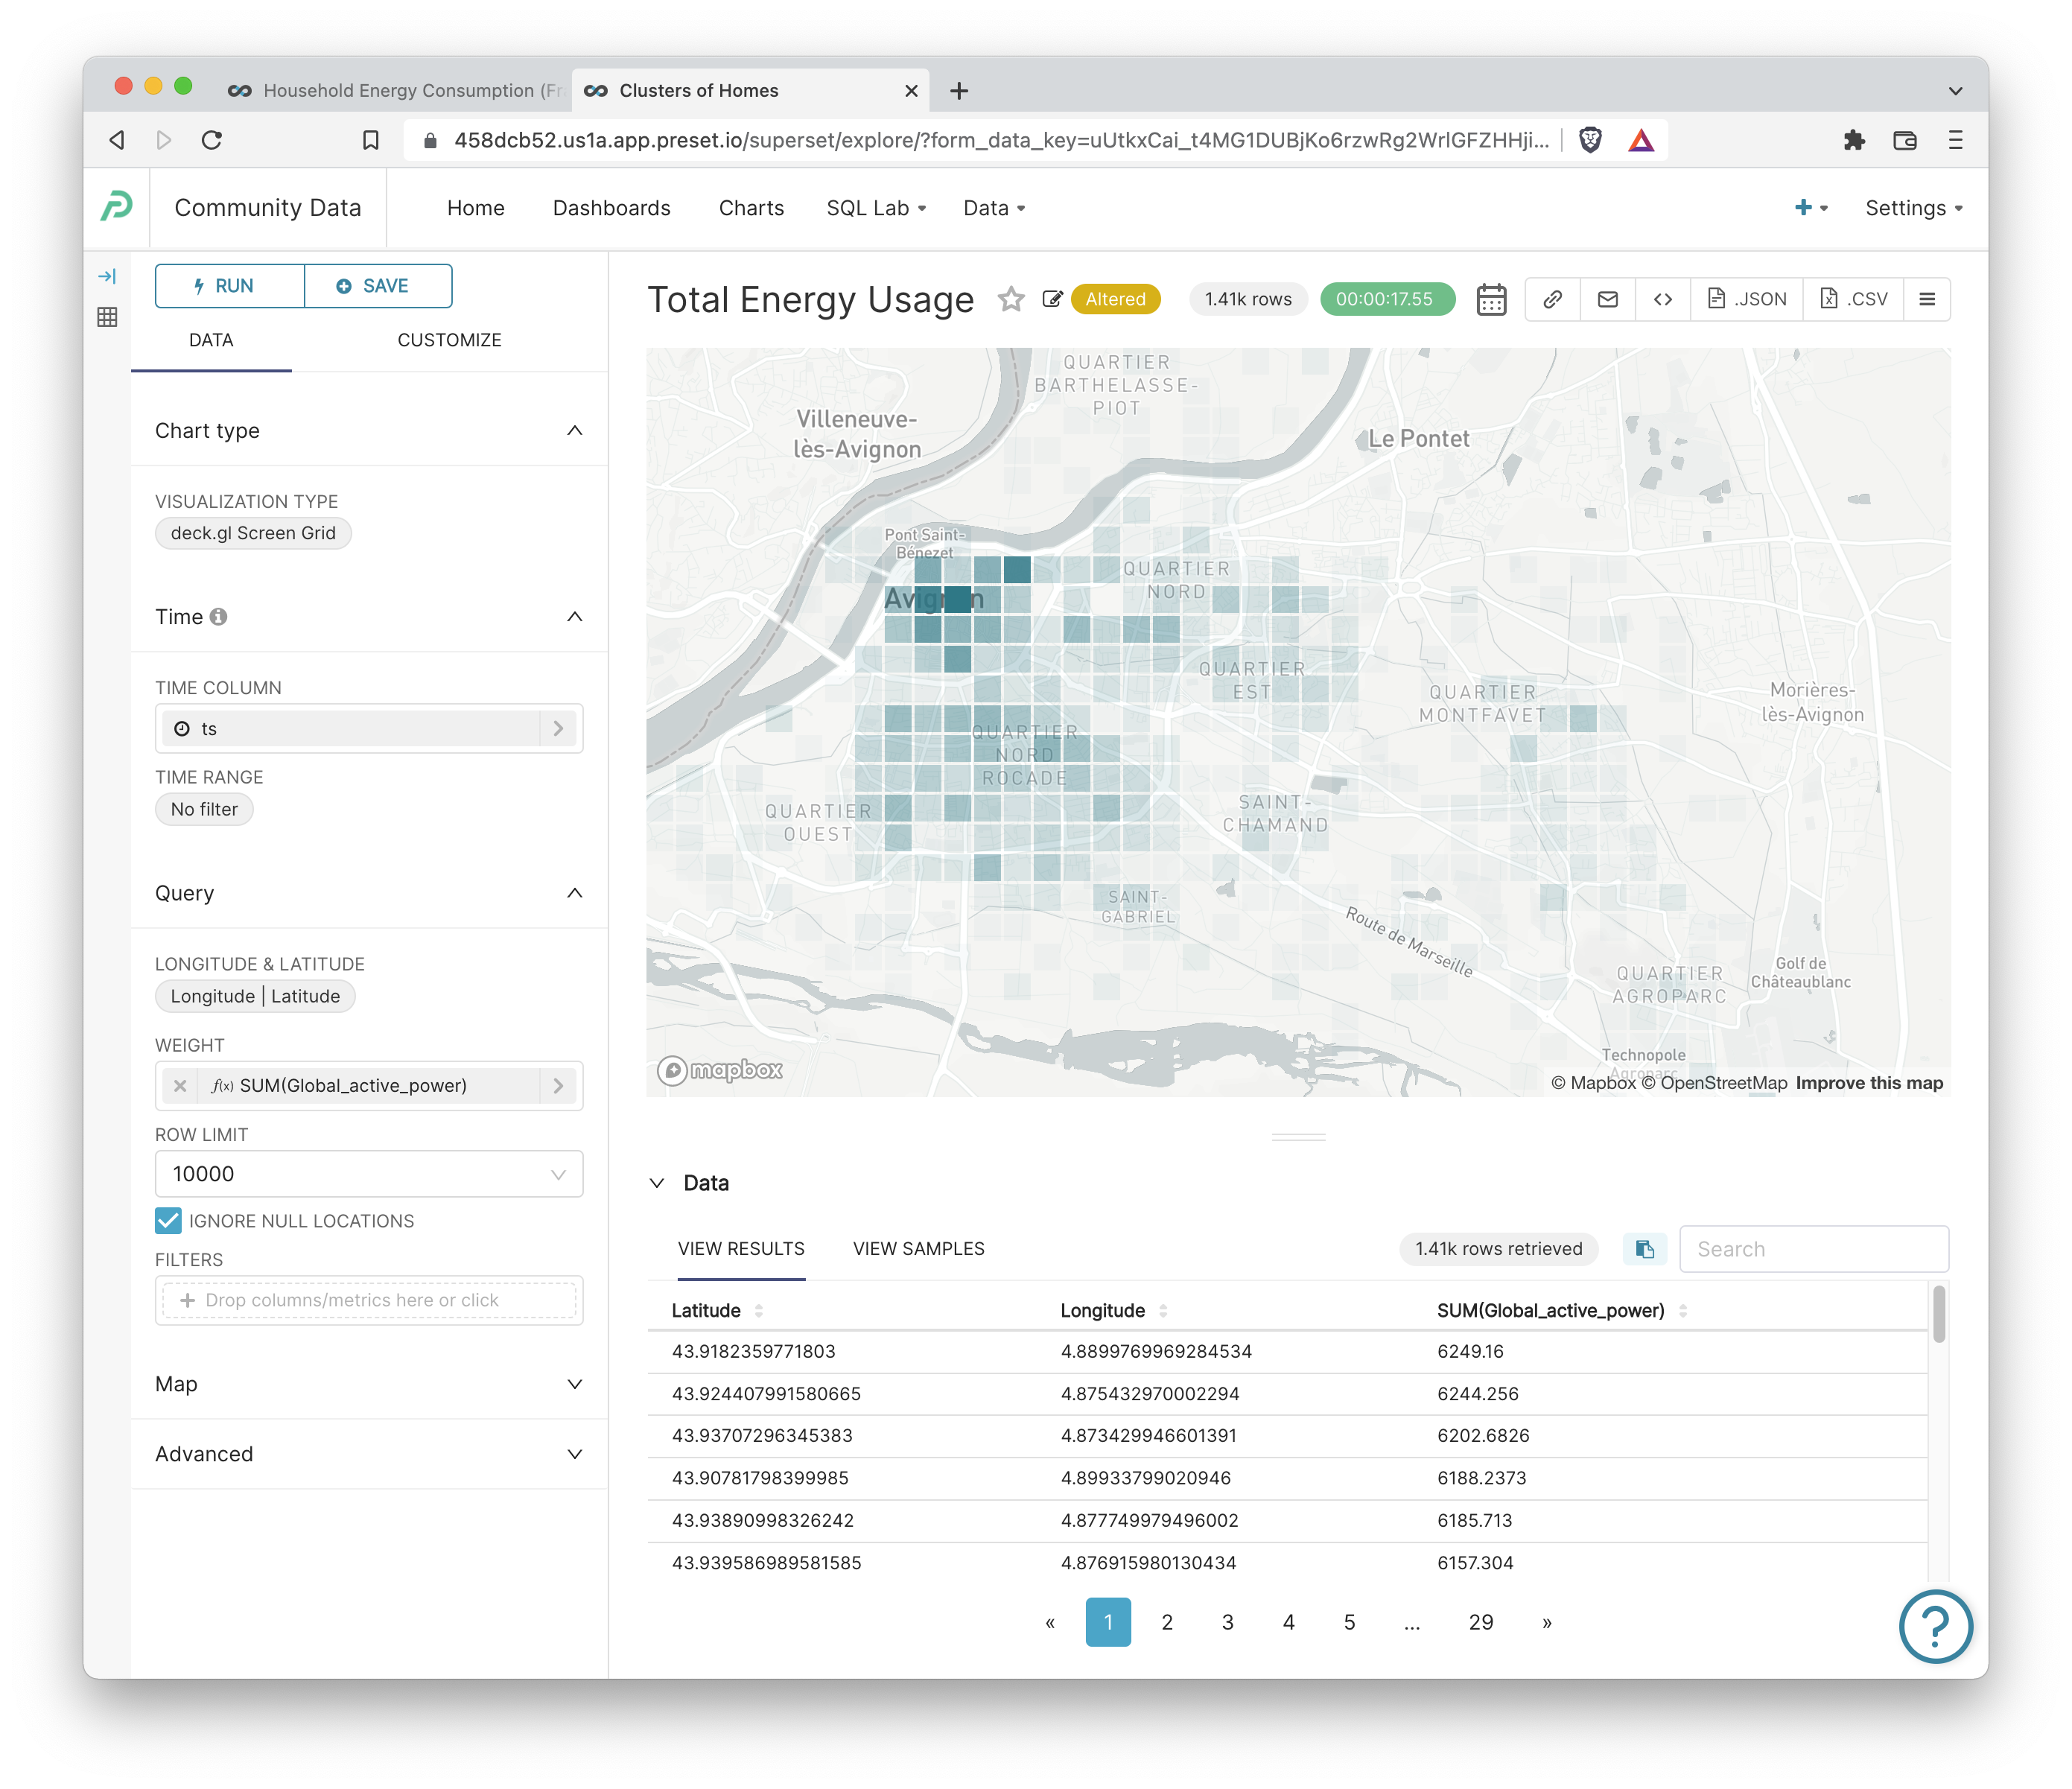Click page 2 in results pagination
The height and width of the screenshot is (1789, 2072).
pyautogui.click(x=1166, y=1621)
